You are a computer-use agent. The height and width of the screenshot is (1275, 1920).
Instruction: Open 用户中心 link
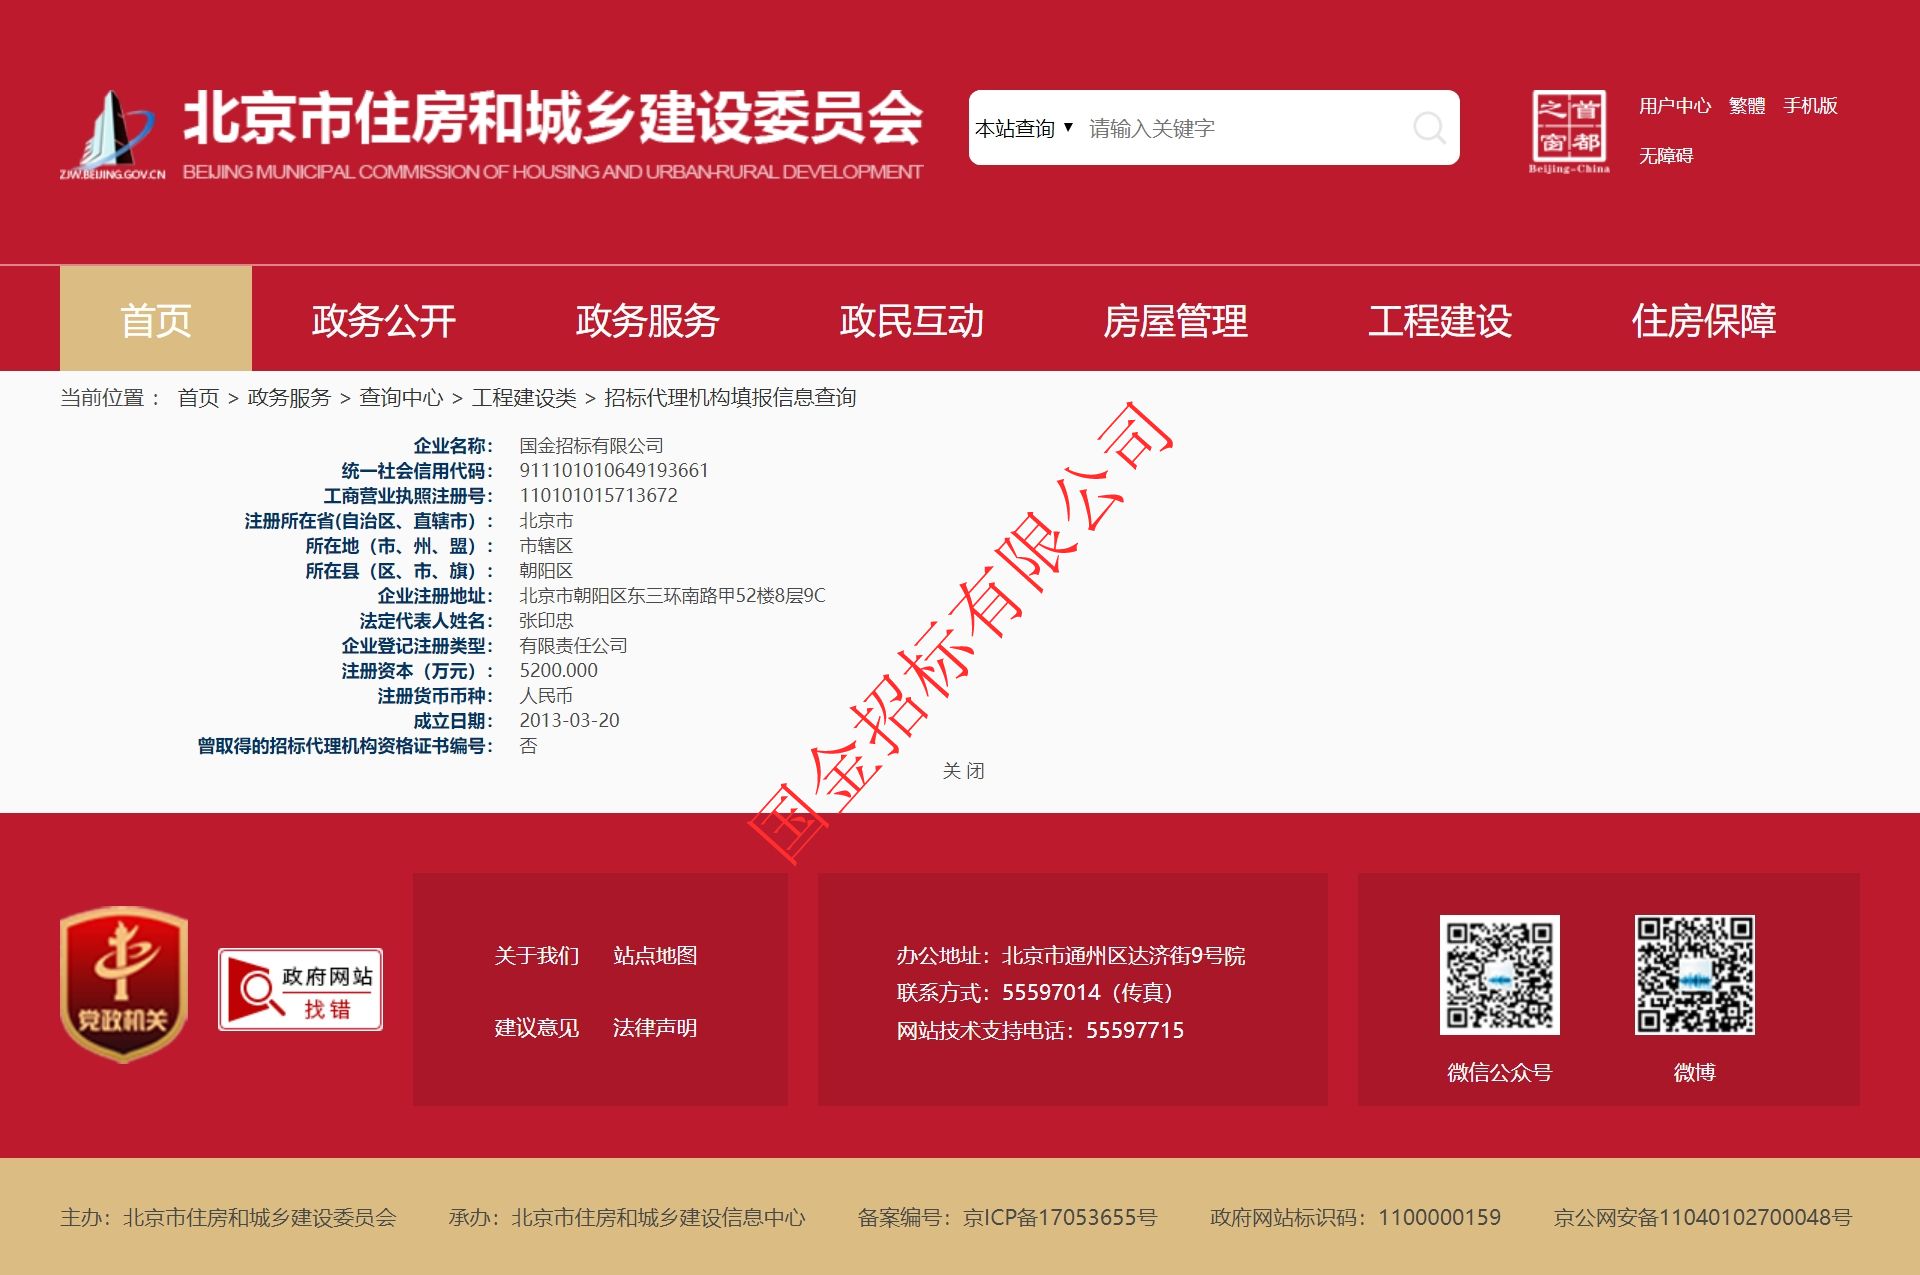pos(1674,105)
